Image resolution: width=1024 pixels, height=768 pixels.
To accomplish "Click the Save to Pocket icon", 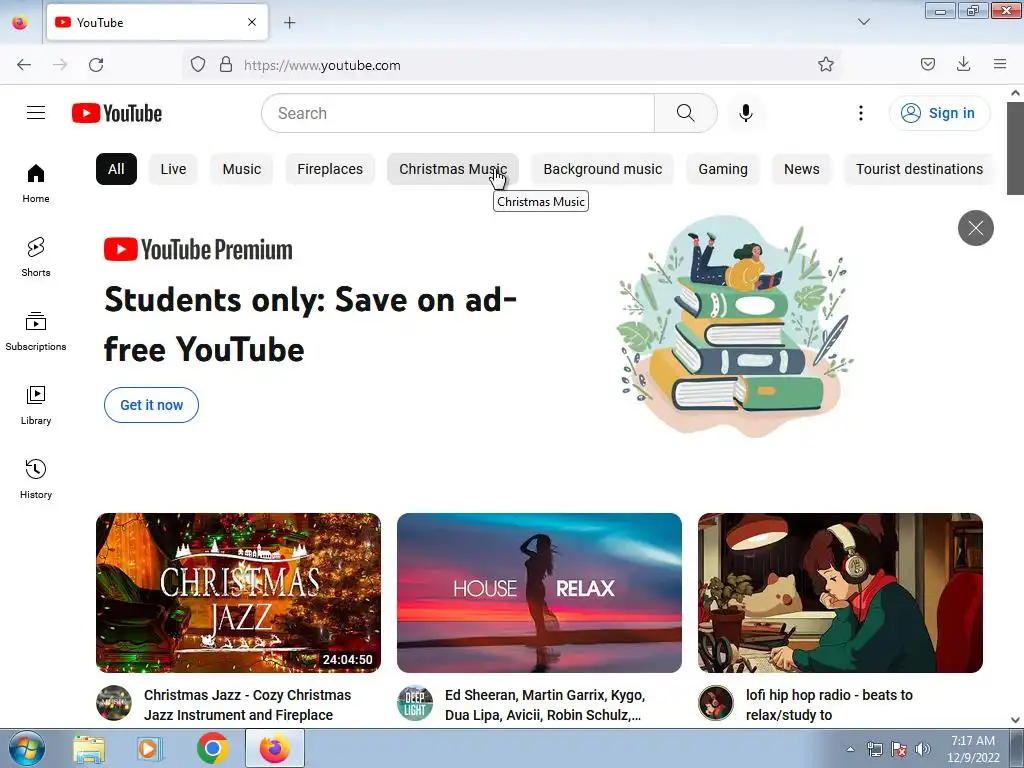I will coord(927,65).
